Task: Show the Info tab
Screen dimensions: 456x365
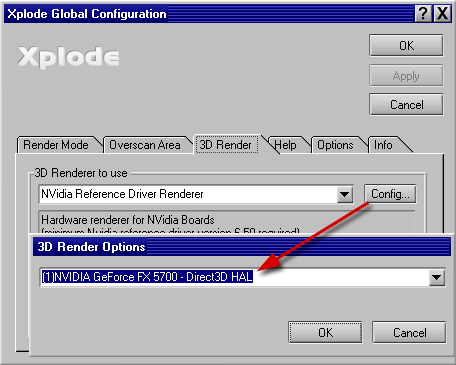Action: click(383, 145)
